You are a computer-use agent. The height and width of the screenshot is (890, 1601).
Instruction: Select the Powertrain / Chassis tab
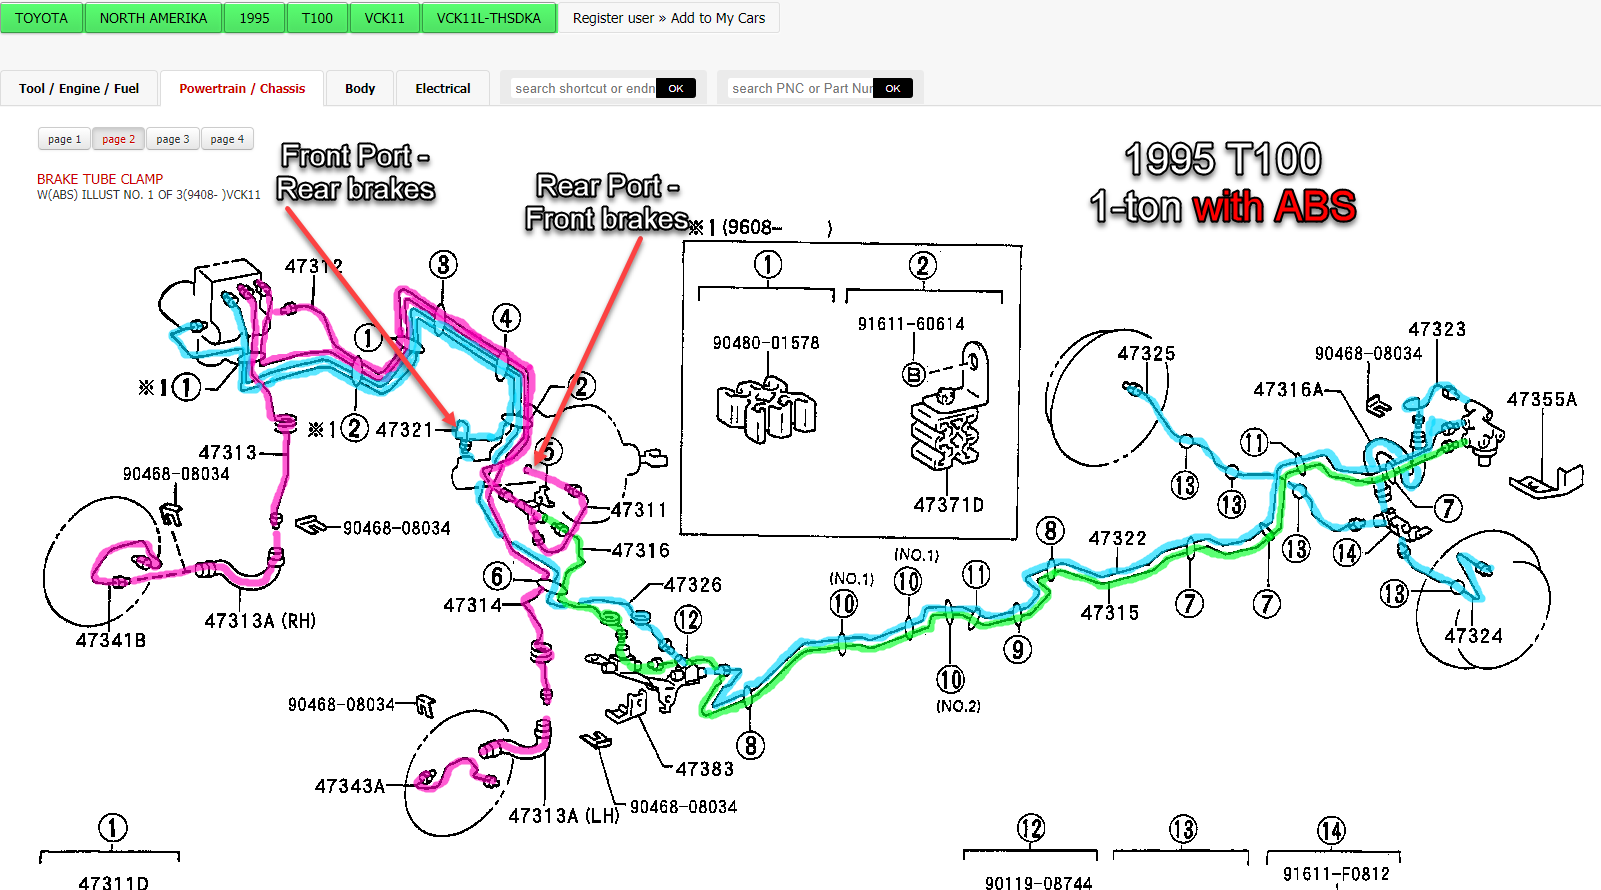click(242, 88)
